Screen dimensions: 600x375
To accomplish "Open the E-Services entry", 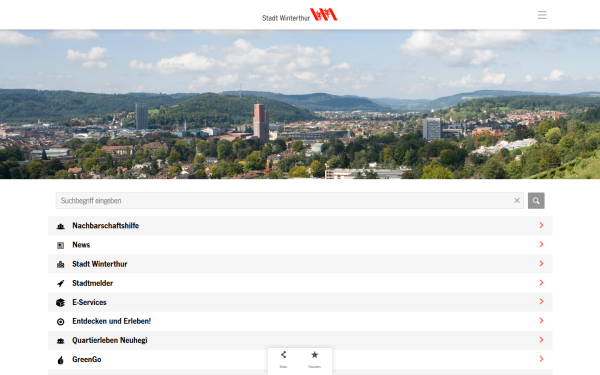I will (x=300, y=302).
